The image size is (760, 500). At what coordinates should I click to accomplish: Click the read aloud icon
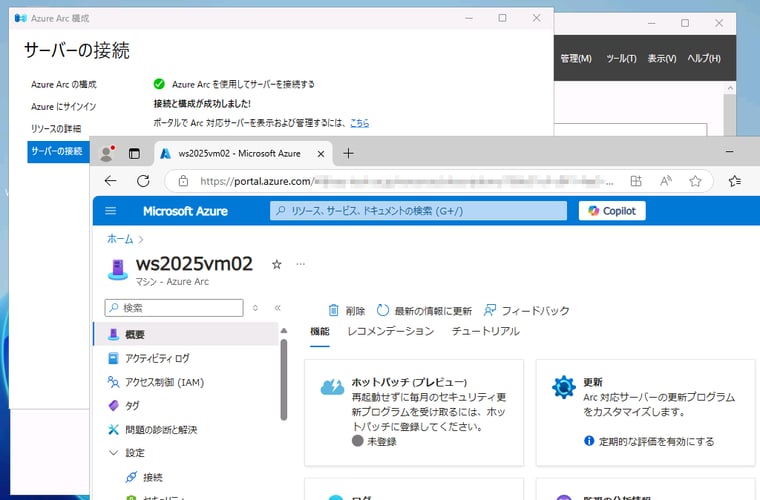(x=665, y=181)
